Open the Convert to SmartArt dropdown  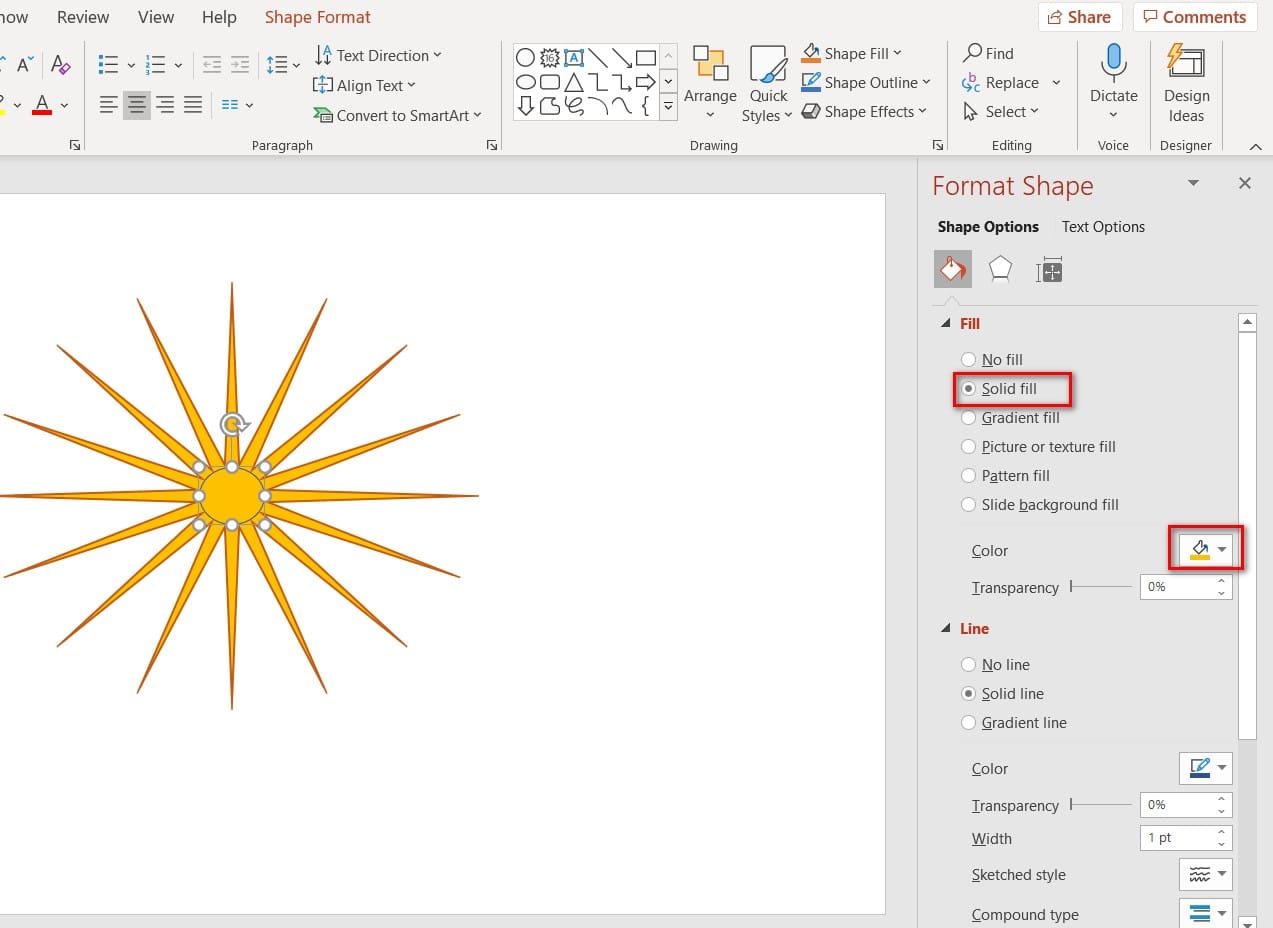(398, 115)
